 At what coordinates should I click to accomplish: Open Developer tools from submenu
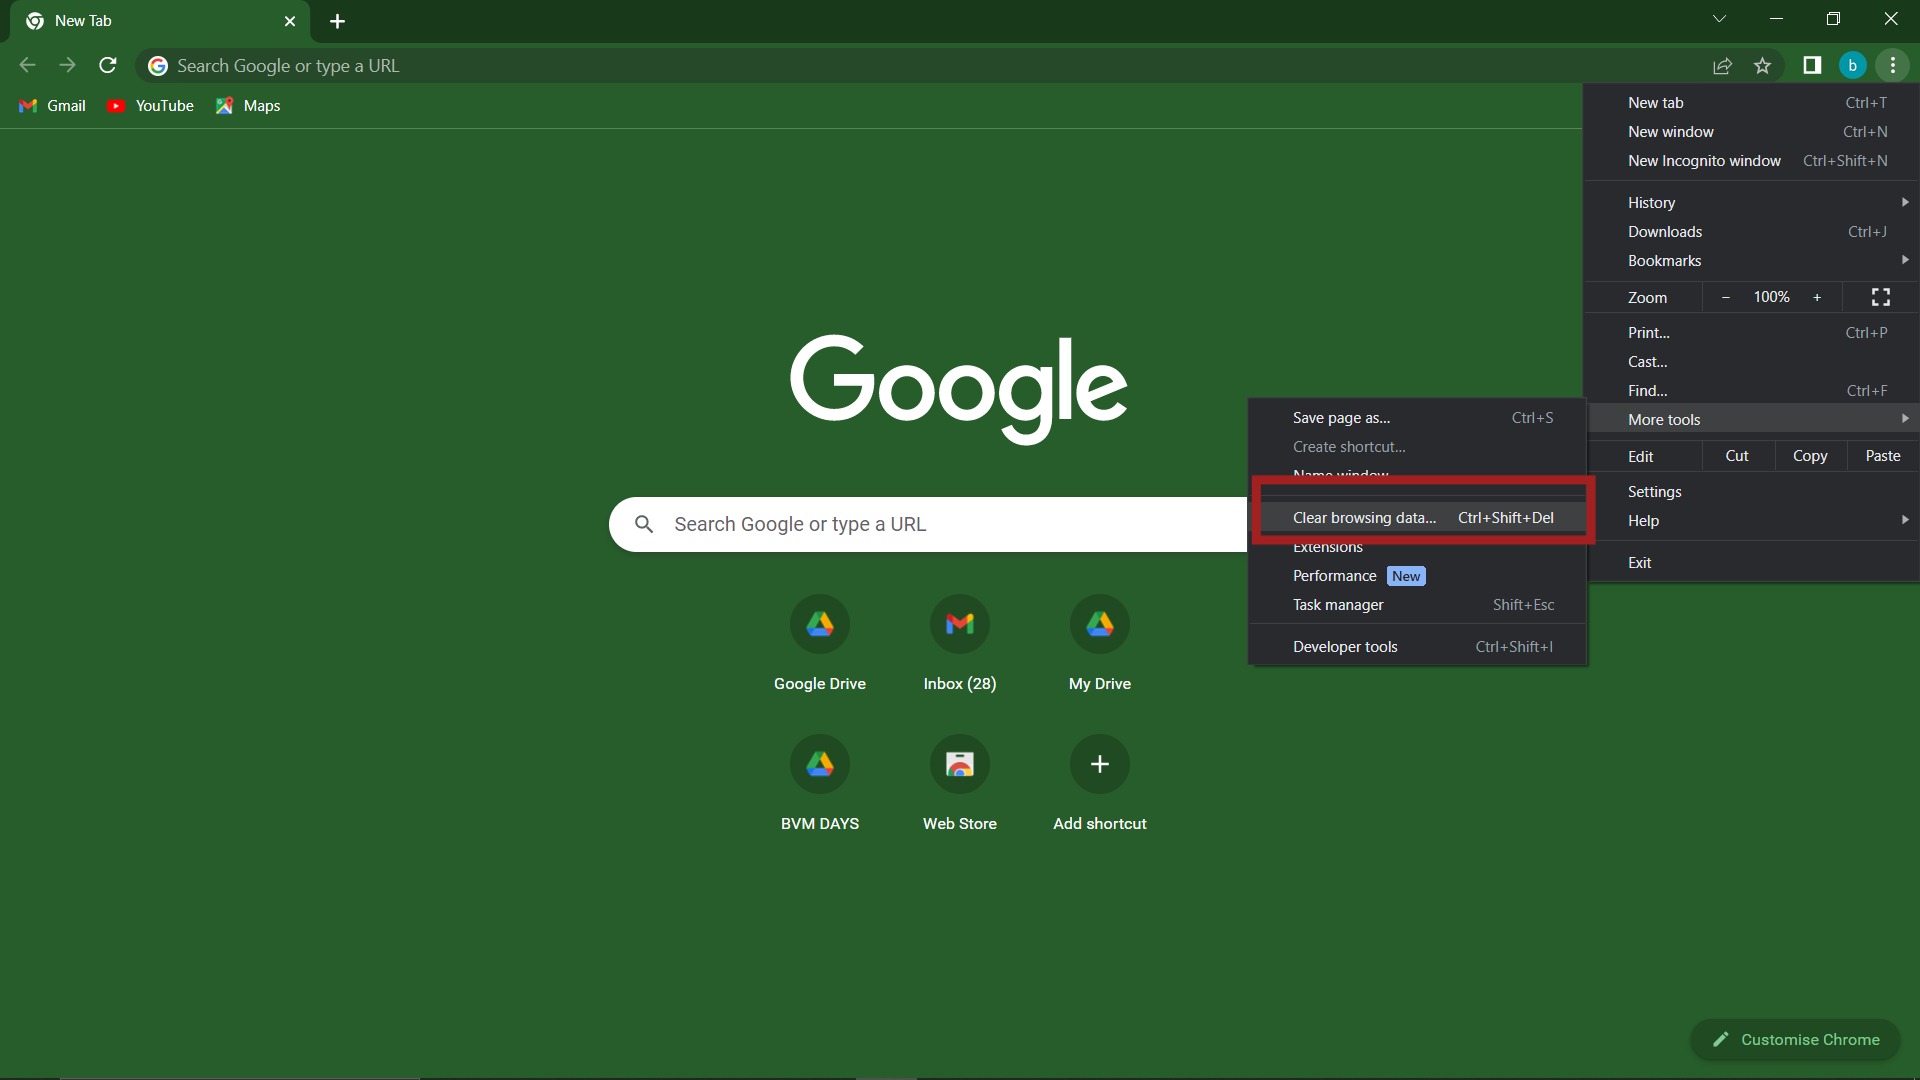coord(1417,647)
